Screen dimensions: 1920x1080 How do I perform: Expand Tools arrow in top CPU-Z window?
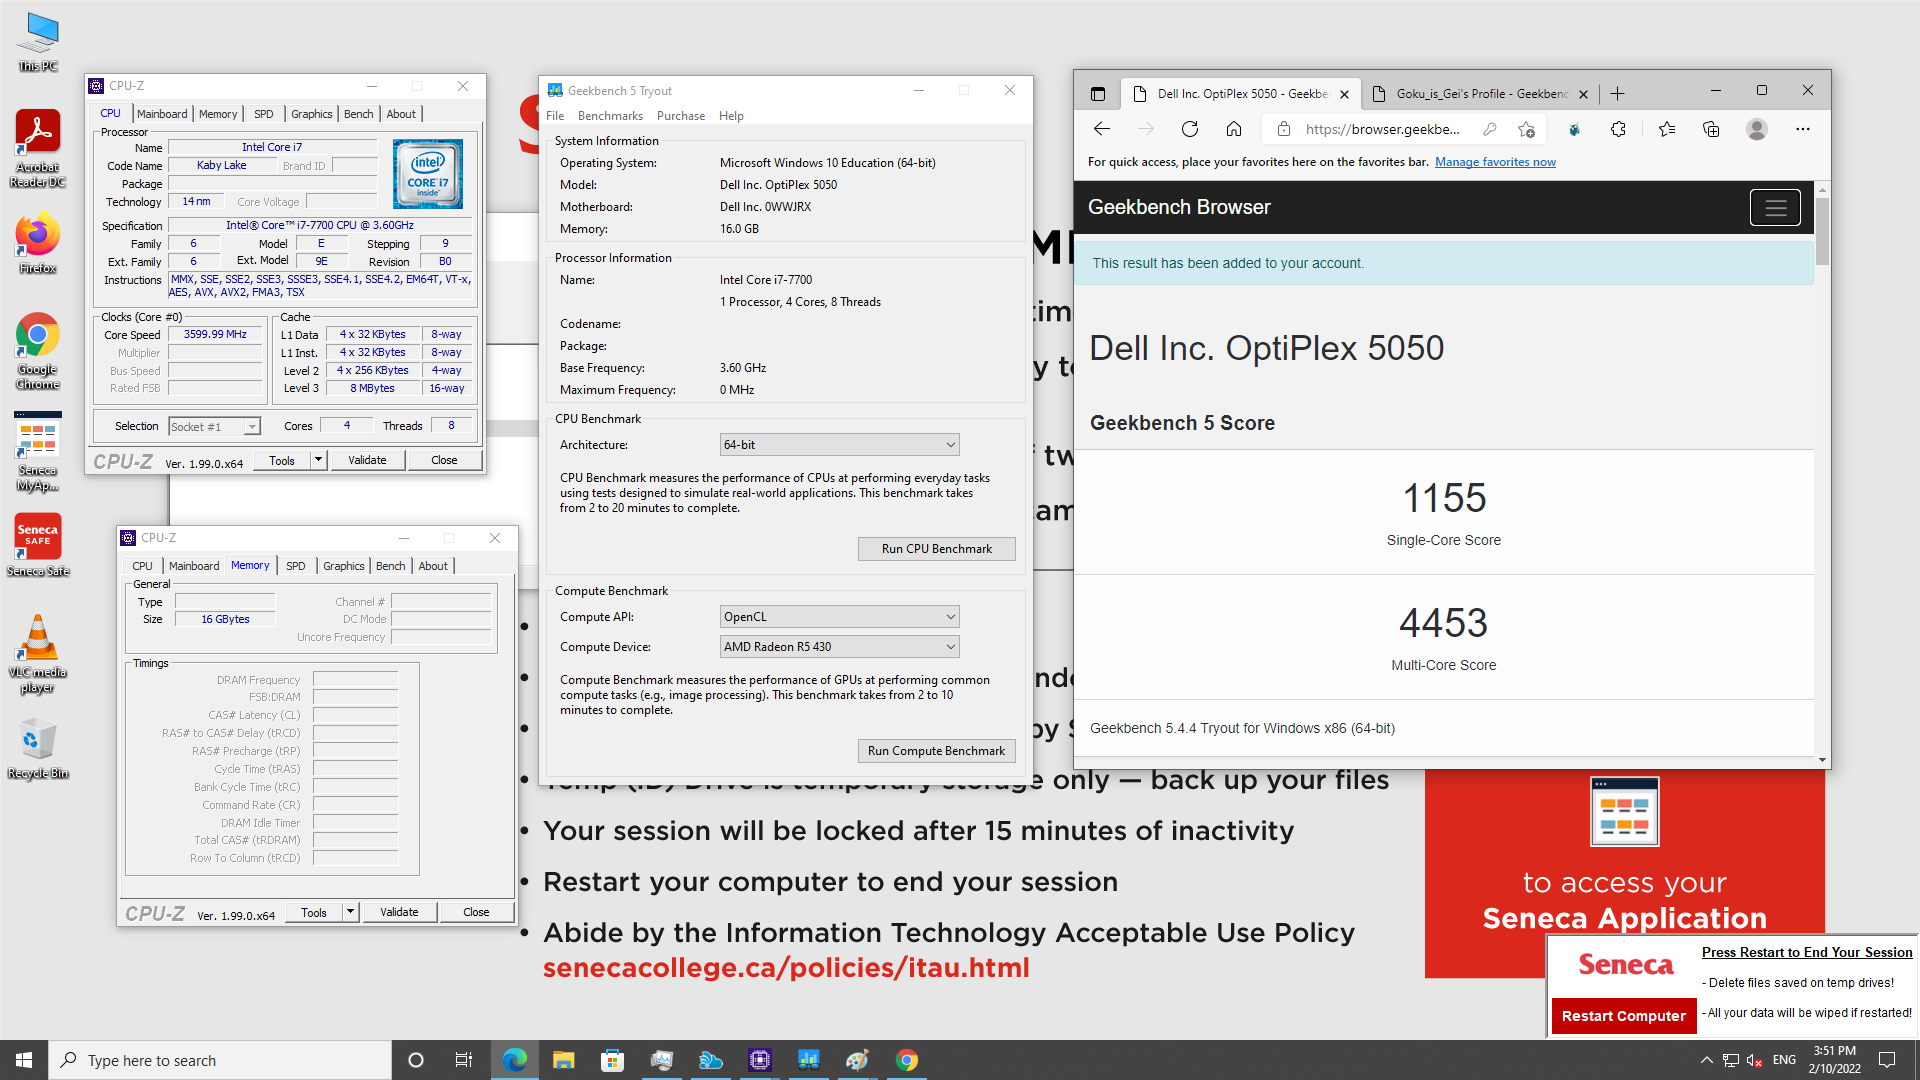click(x=318, y=460)
